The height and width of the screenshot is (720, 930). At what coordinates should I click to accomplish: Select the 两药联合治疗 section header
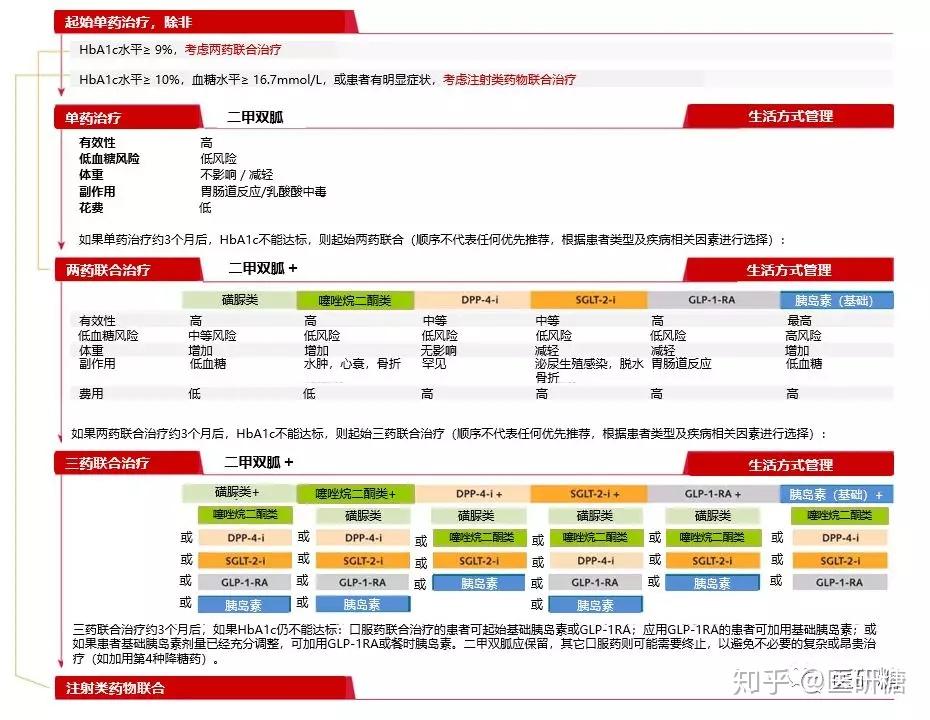click(x=126, y=270)
